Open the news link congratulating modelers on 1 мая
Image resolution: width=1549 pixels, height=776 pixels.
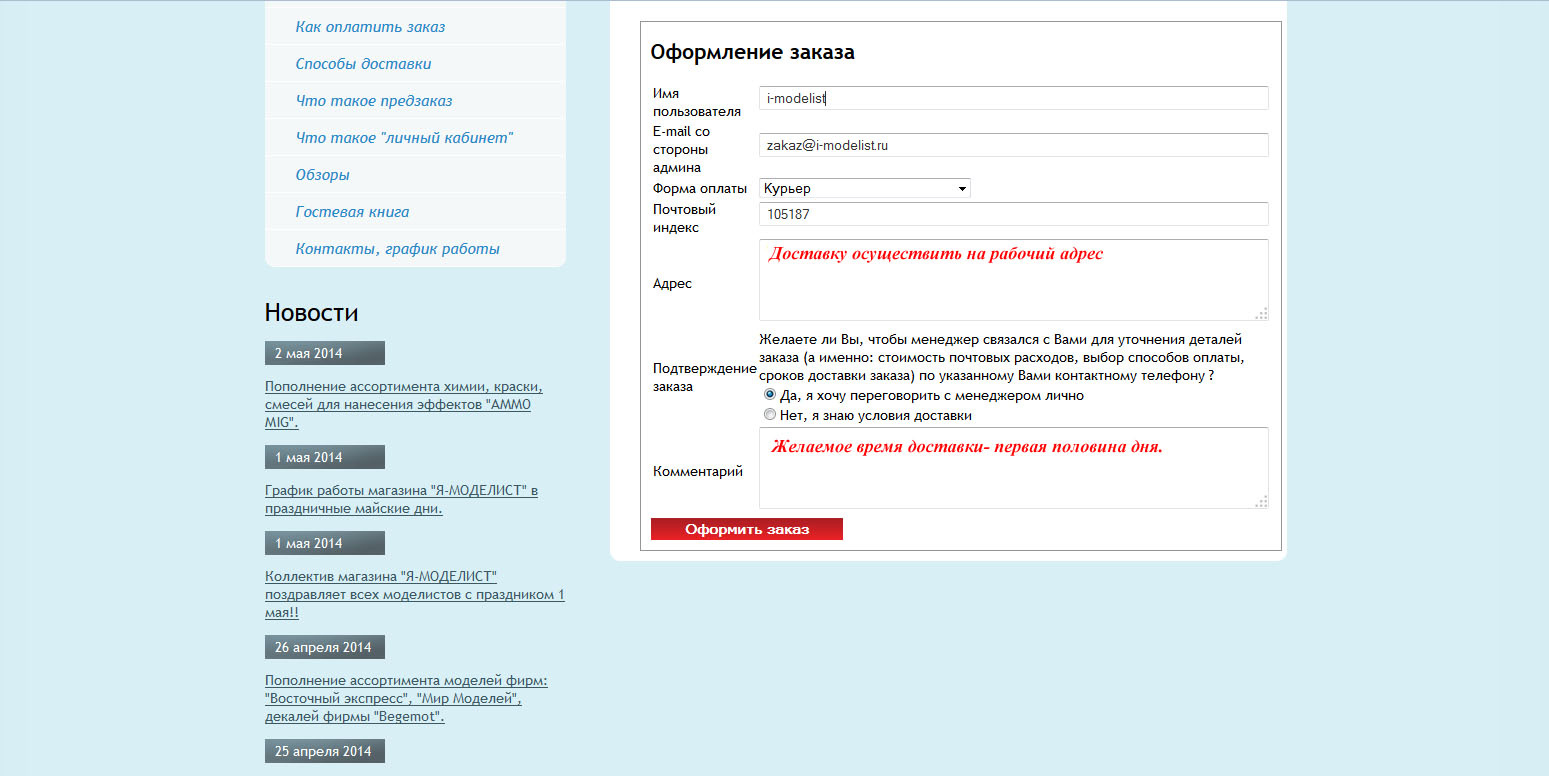415,594
